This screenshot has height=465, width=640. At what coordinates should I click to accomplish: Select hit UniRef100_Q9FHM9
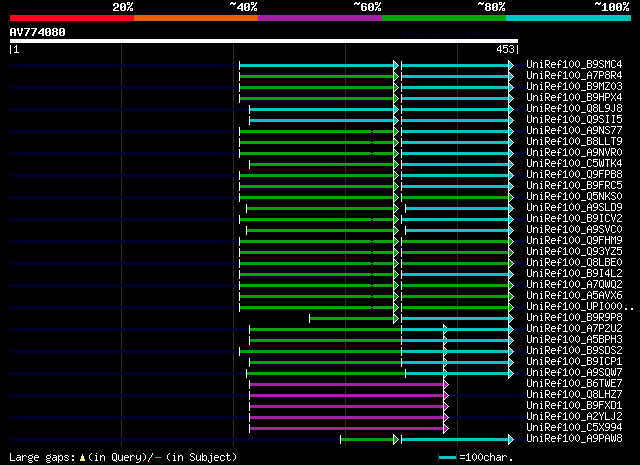[574, 241]
